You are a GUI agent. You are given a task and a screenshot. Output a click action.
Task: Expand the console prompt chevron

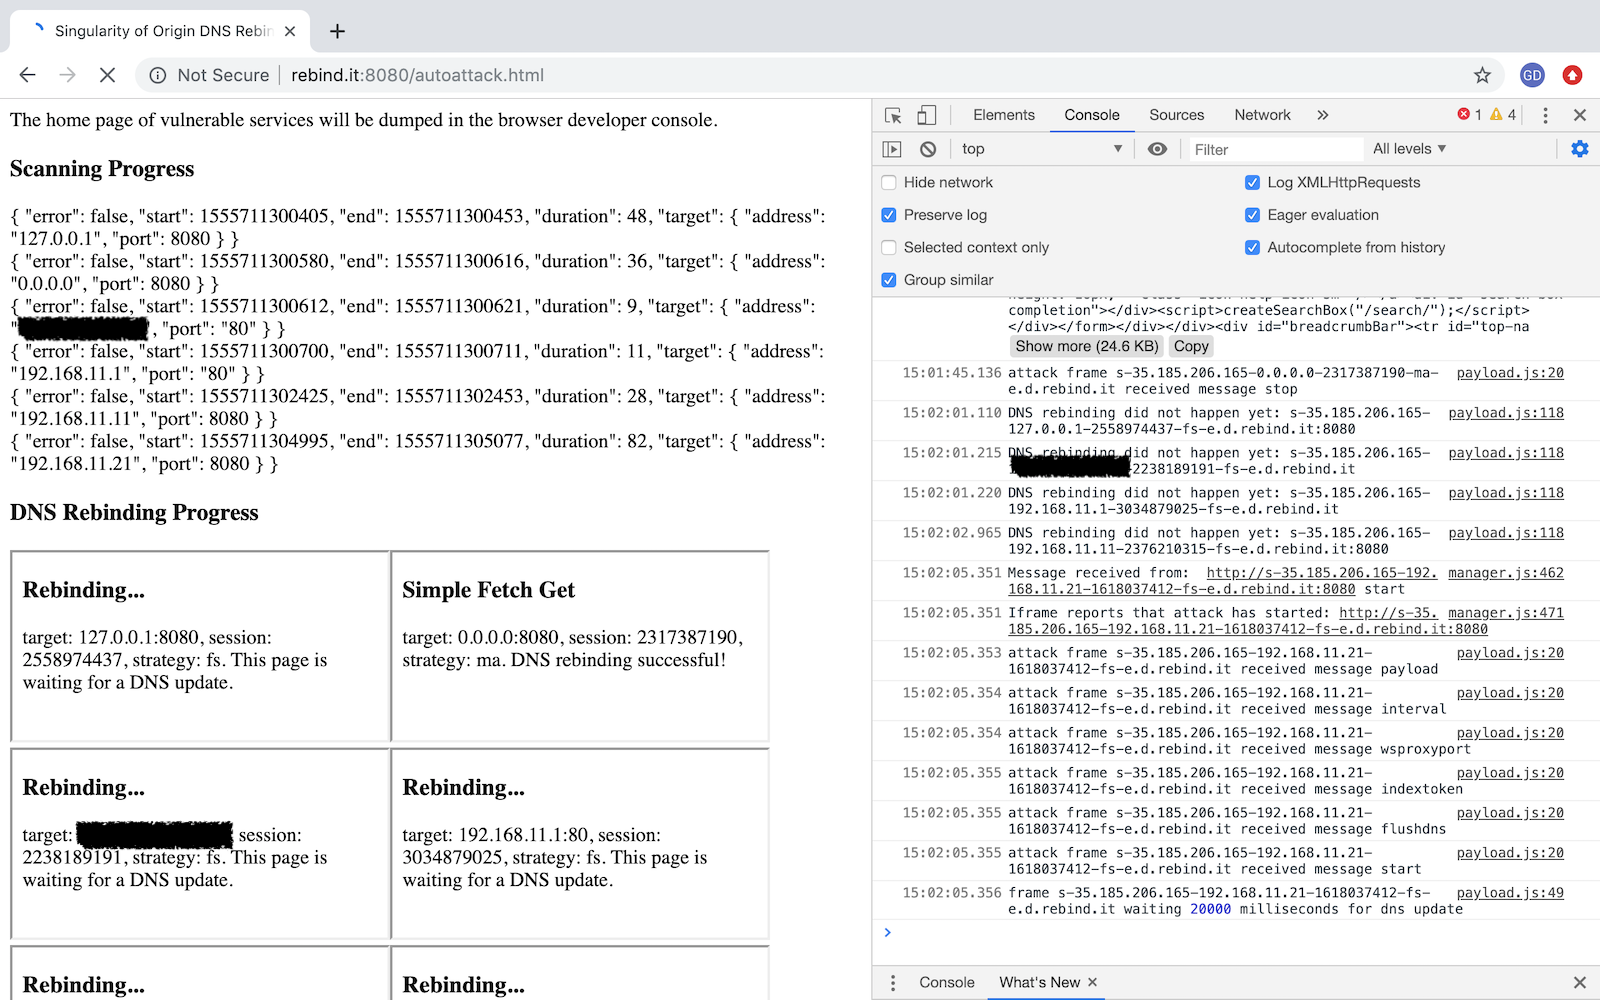pyautogui.click(x=888, y=931)
